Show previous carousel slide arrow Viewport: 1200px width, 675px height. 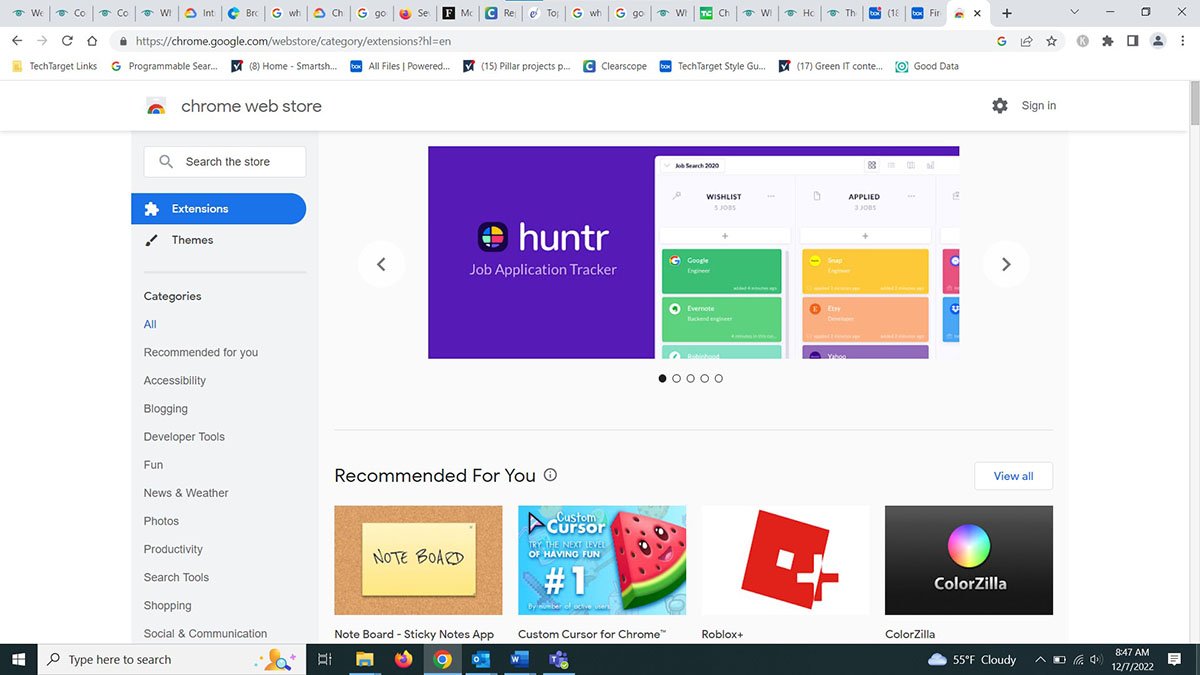tap(381, 264)
